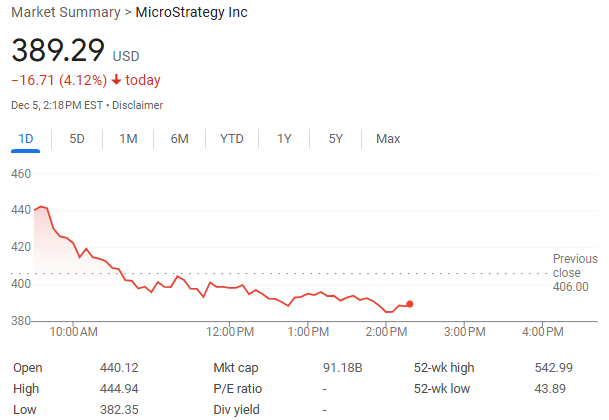Show the 6M price chart

coord(180,139)
